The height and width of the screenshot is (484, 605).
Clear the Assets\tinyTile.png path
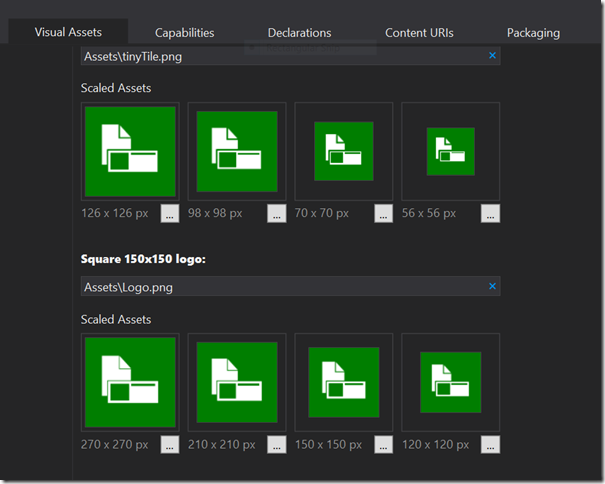coord(492,56)
